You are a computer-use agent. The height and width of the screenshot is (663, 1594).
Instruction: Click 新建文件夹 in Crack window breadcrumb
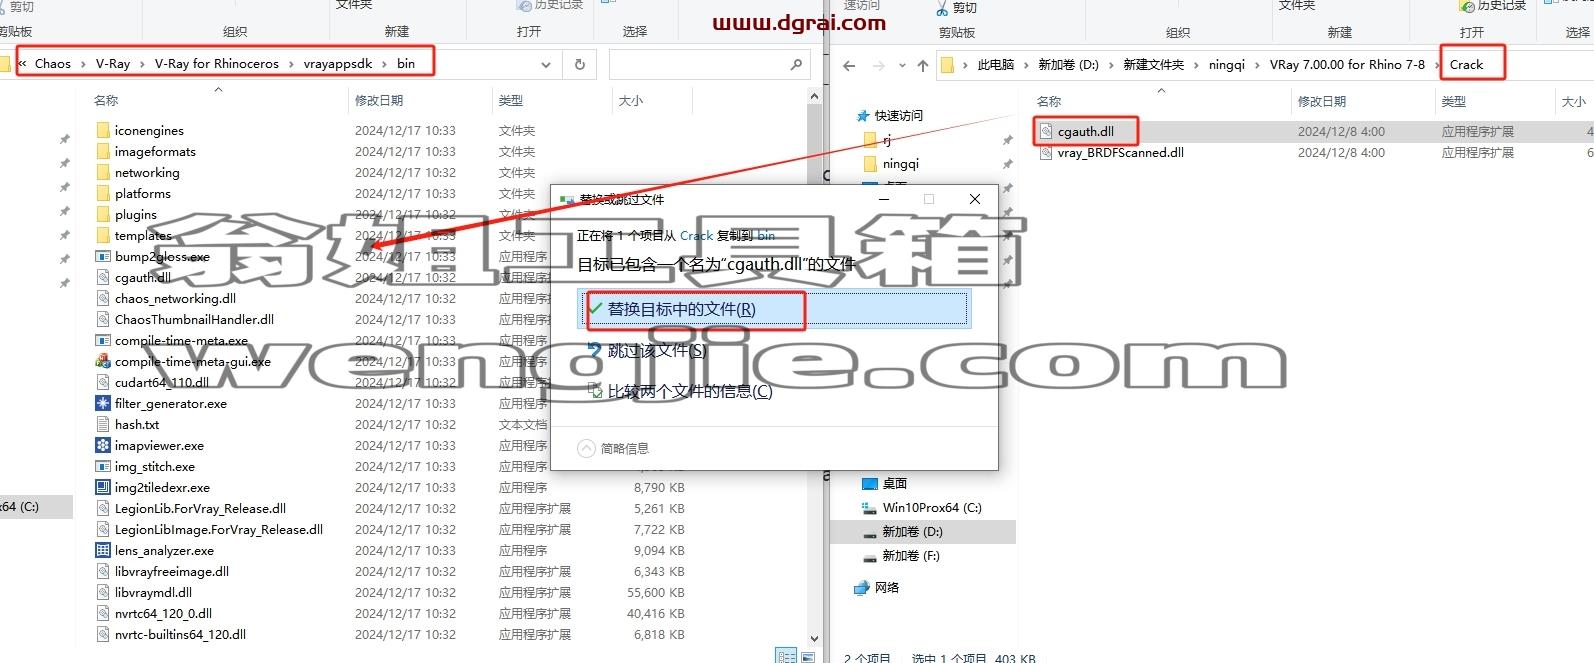click(1153, 65)
